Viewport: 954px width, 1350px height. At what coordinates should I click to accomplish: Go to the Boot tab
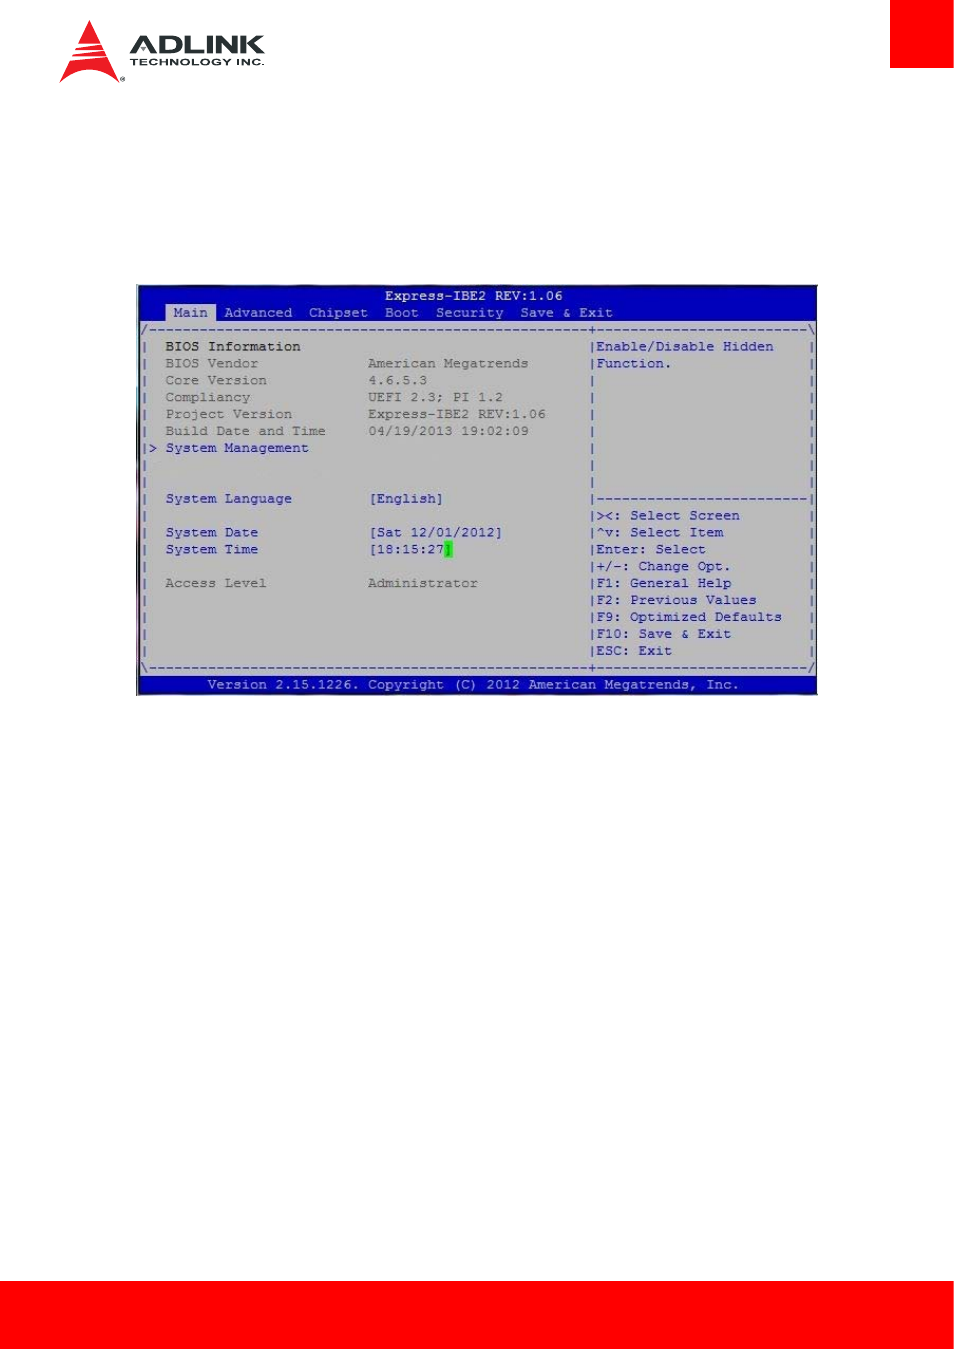402,313
